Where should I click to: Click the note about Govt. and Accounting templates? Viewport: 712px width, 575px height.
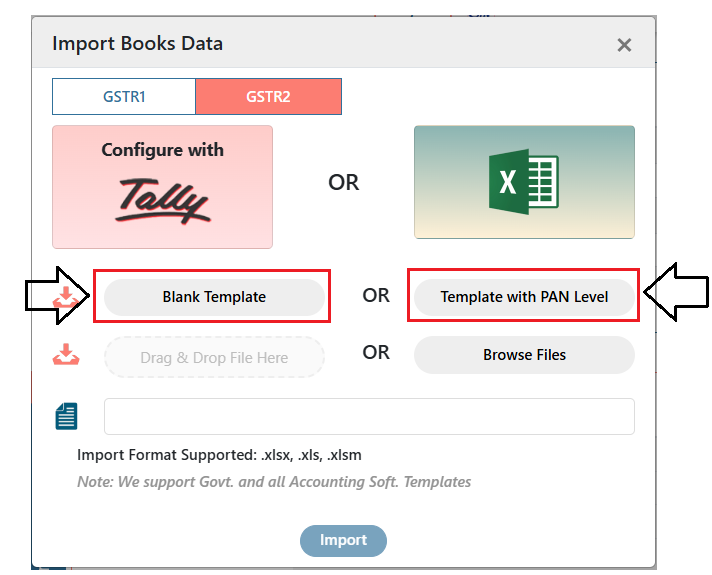point(274,481)
